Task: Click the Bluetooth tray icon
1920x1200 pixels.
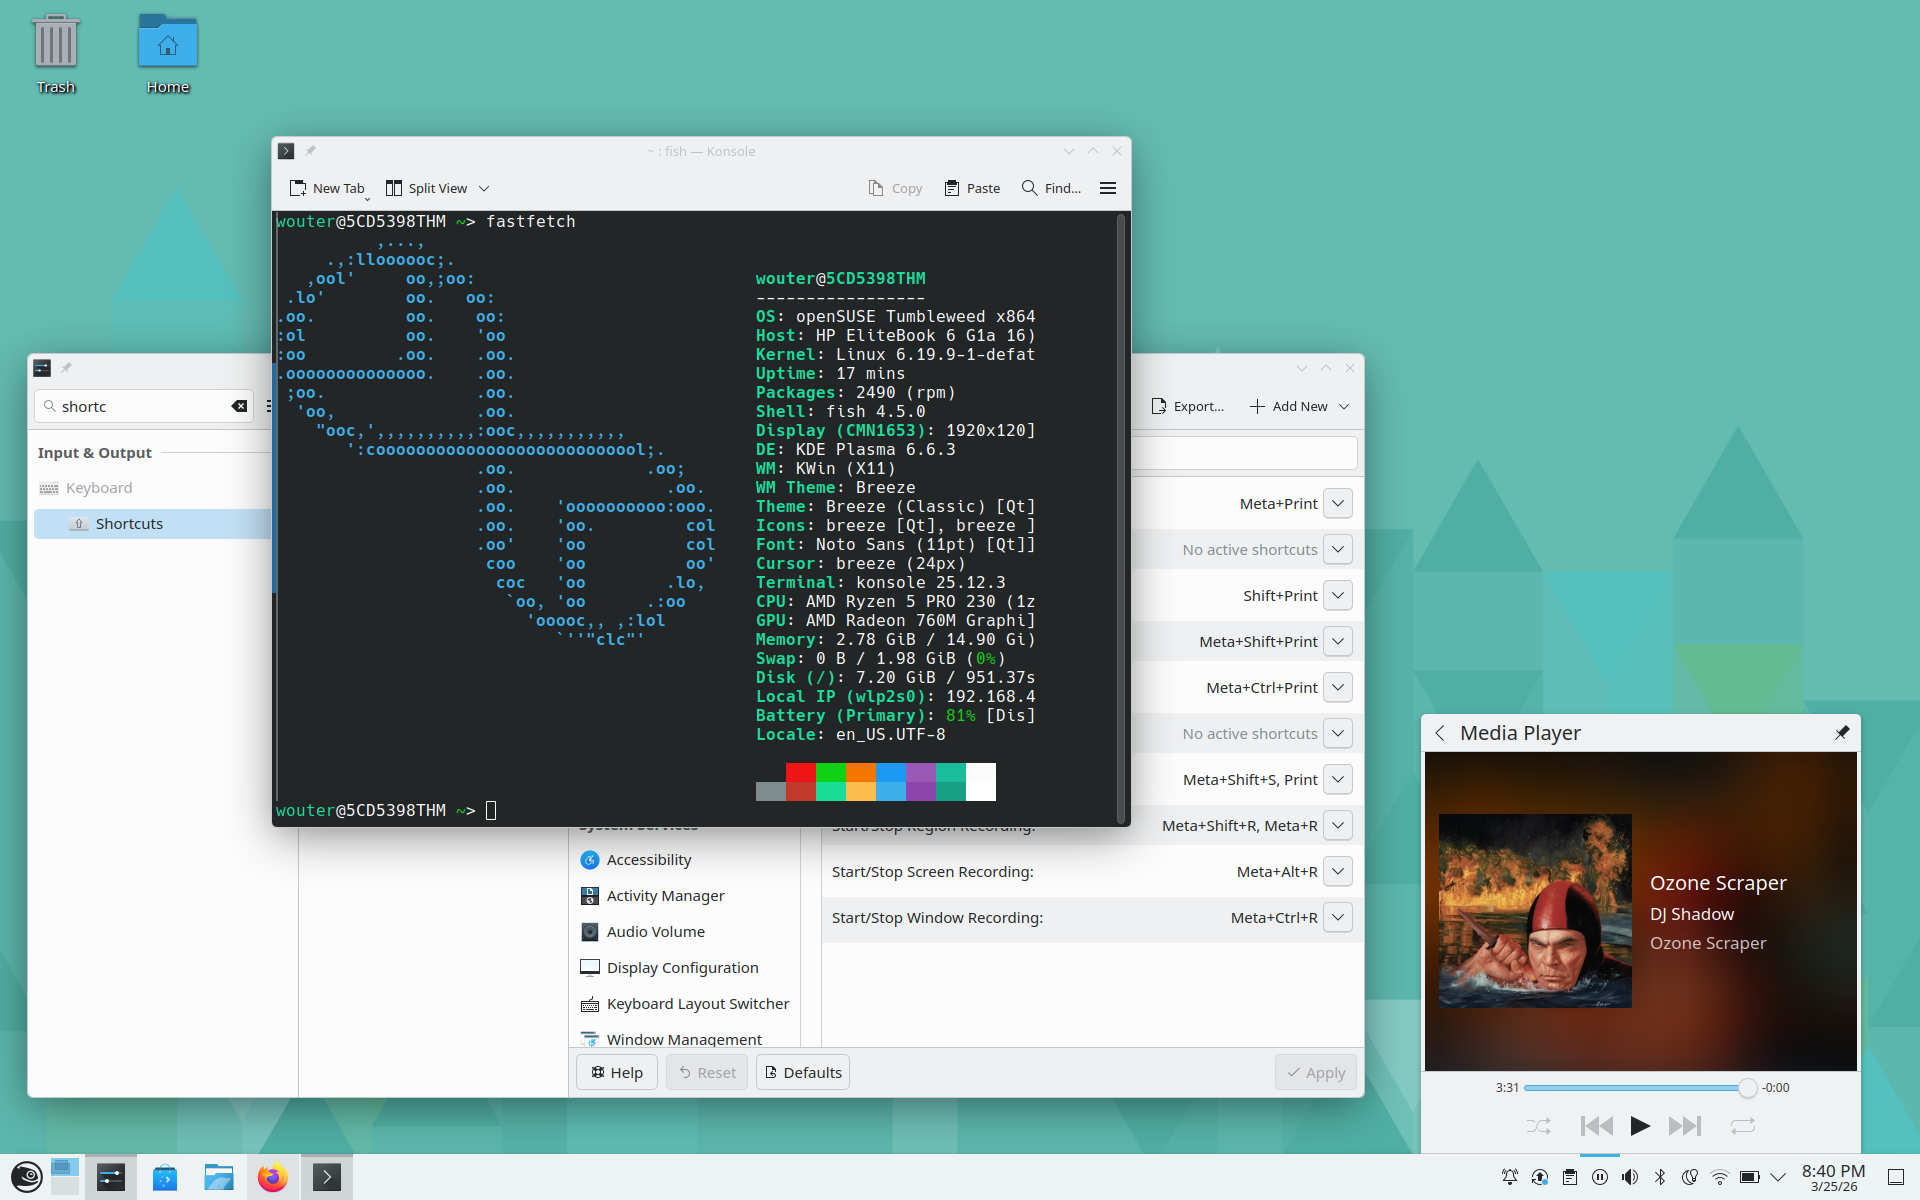Action: [x=1660, y=1177]
